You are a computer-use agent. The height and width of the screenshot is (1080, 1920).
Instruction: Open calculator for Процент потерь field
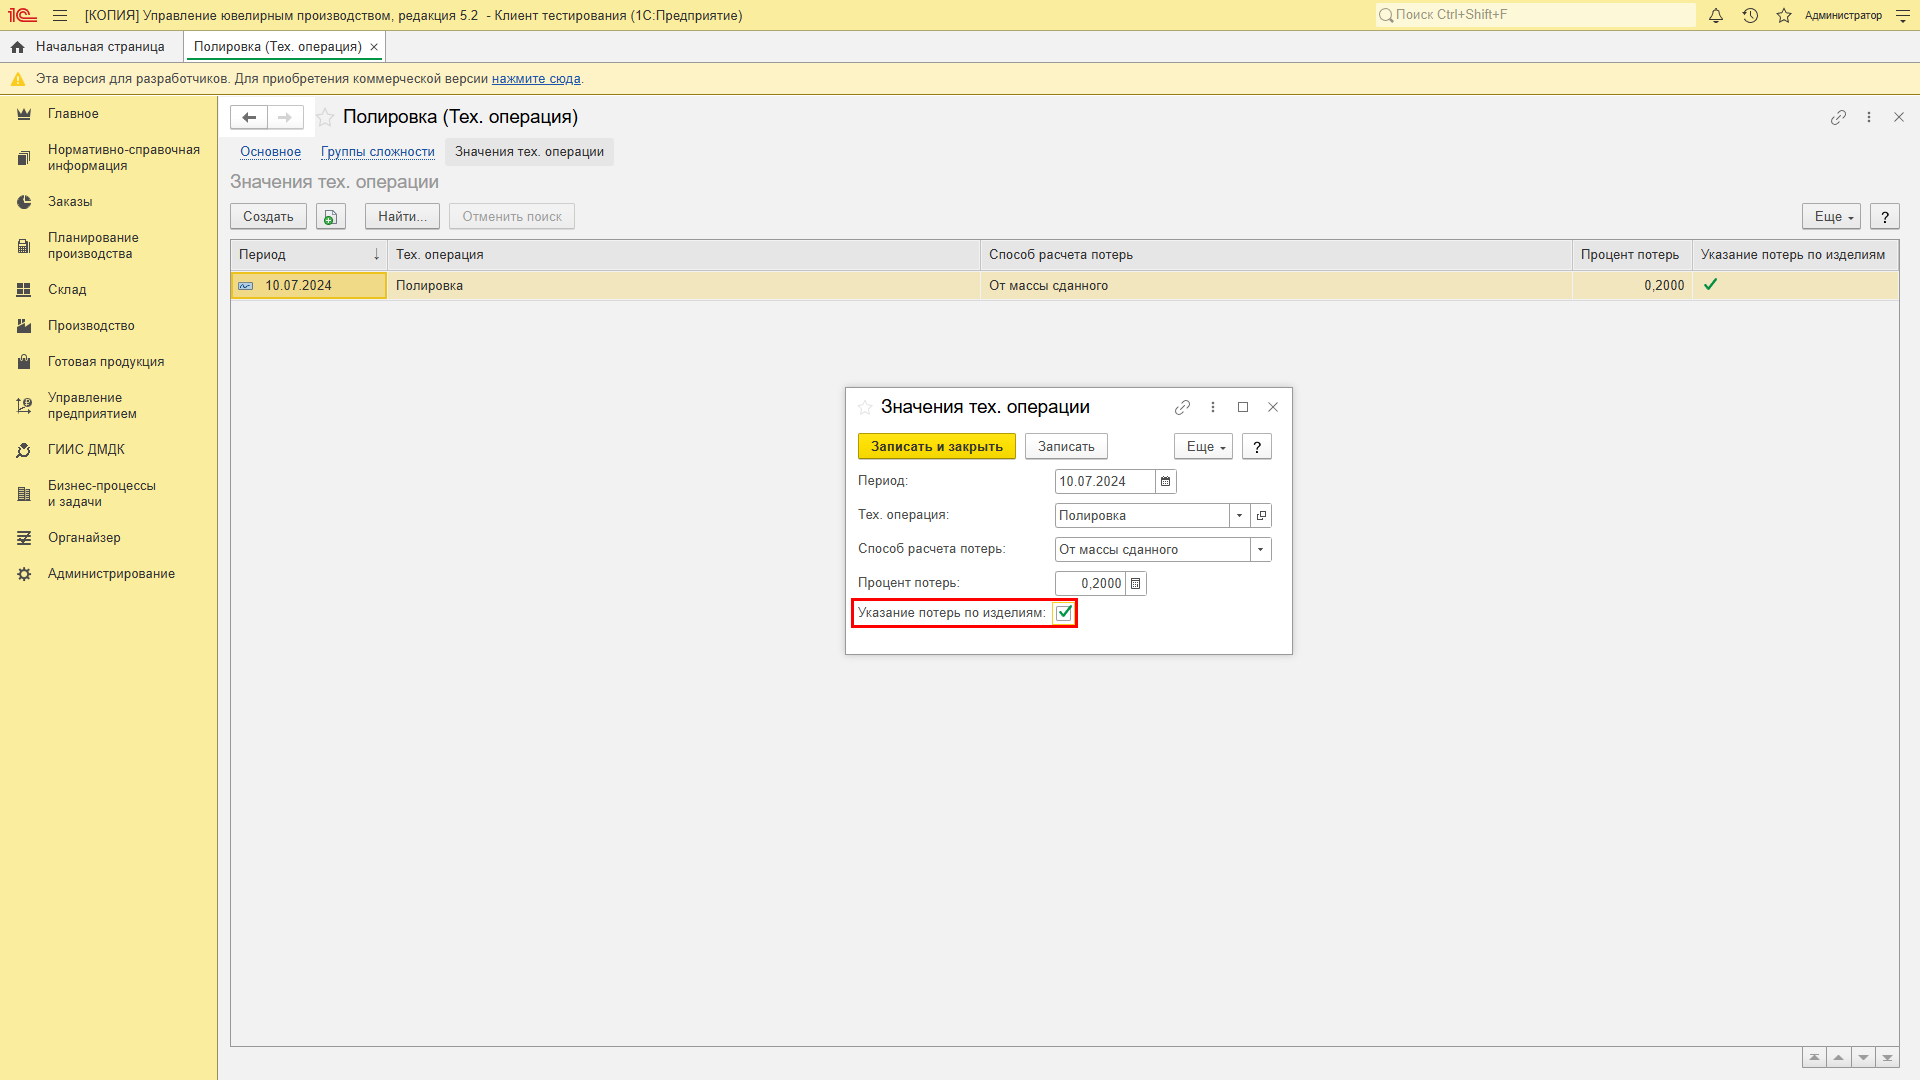coord(1135,583)
